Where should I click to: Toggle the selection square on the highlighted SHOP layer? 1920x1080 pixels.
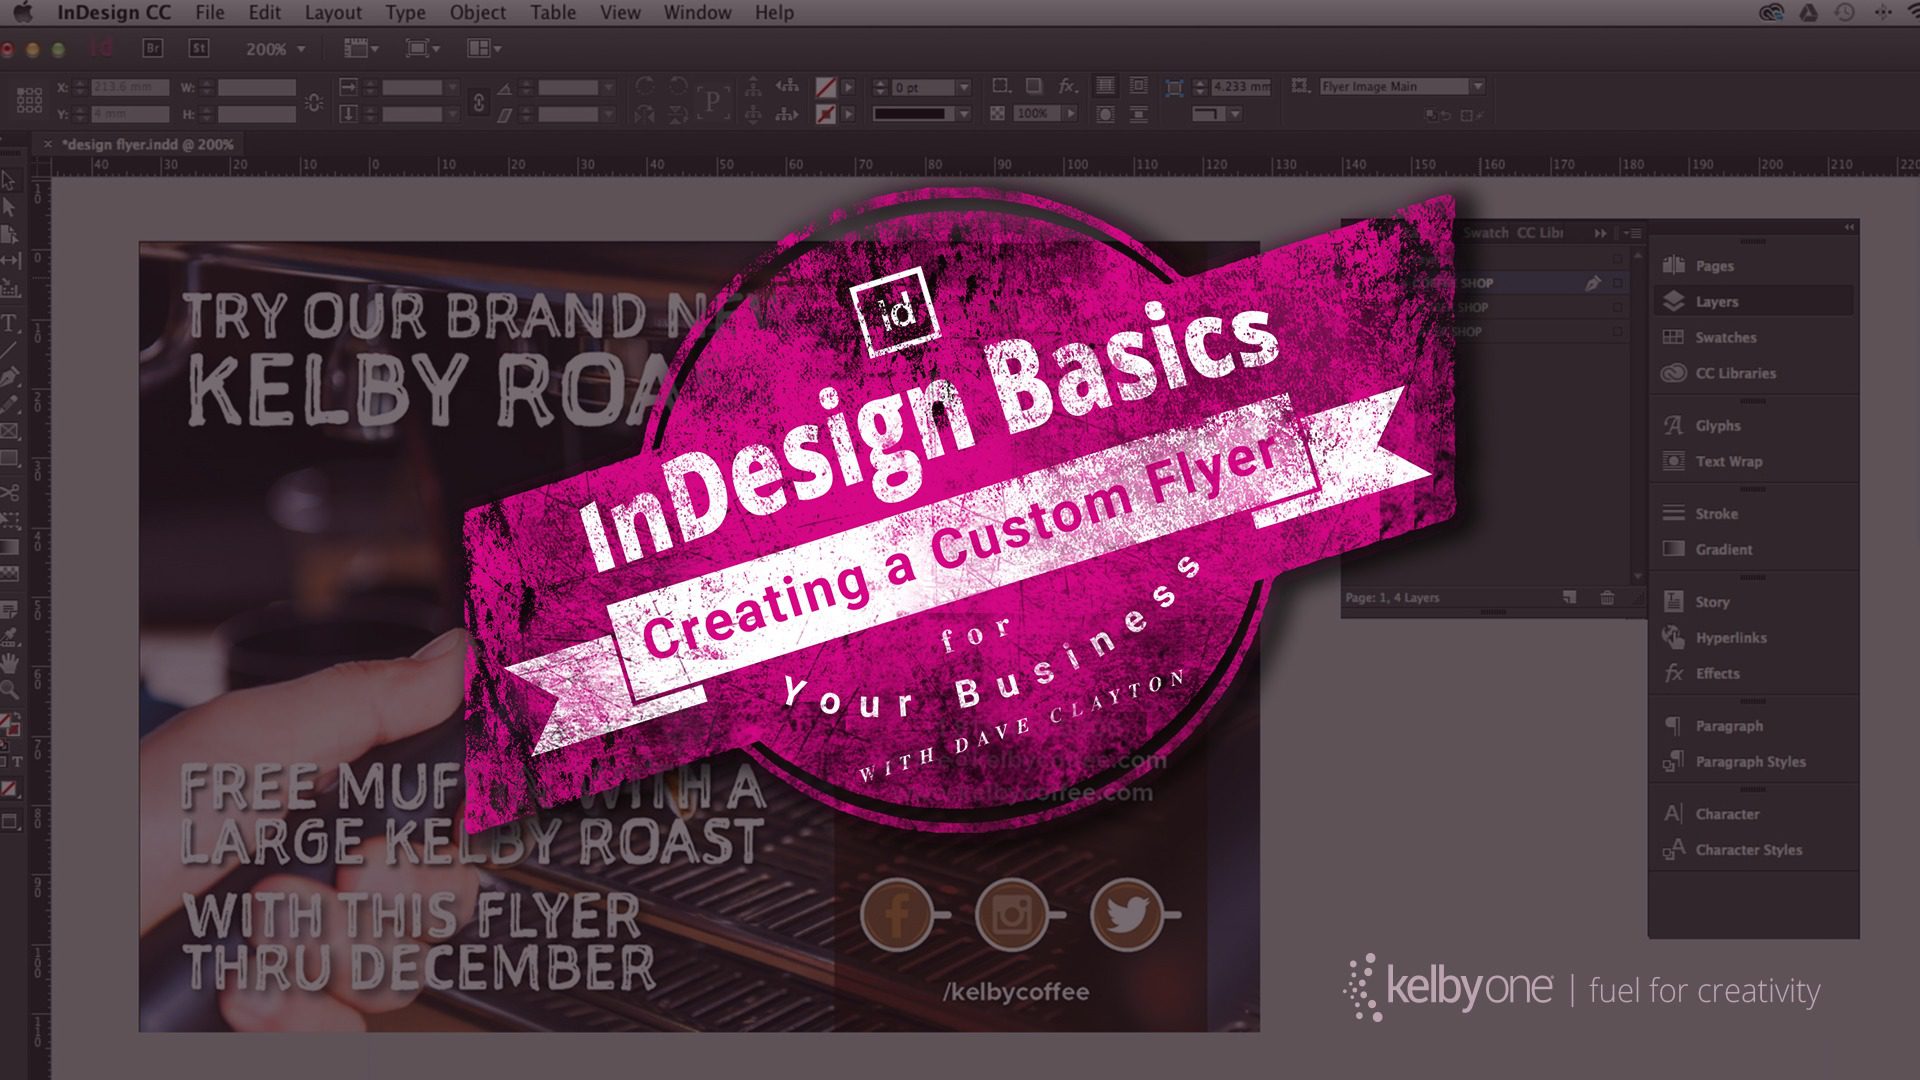pyautogui.click(x=1618, y=283)
